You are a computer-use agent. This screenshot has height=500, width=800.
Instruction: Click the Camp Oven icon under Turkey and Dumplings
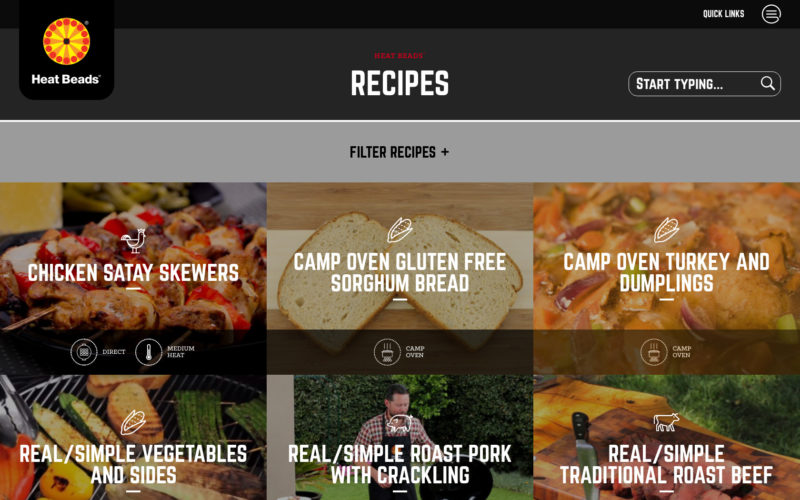654,352
